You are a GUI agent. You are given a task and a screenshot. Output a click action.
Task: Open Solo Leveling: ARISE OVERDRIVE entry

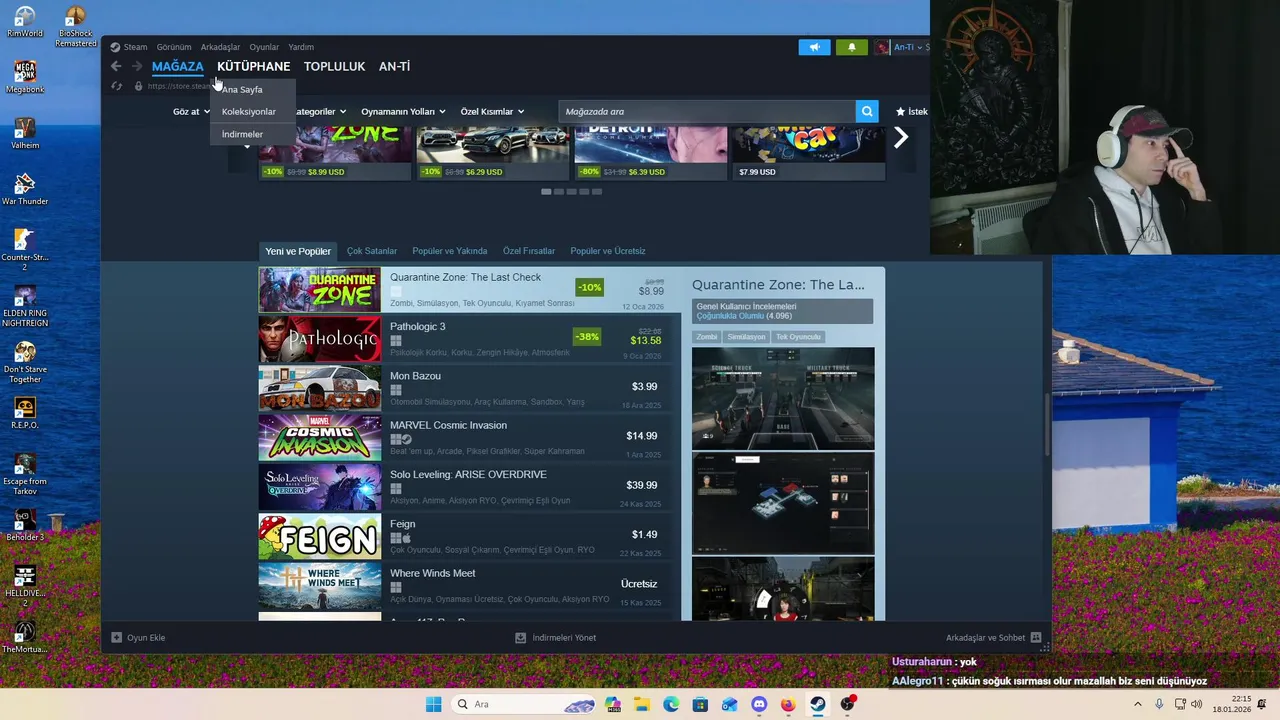[x=469, y=488]
